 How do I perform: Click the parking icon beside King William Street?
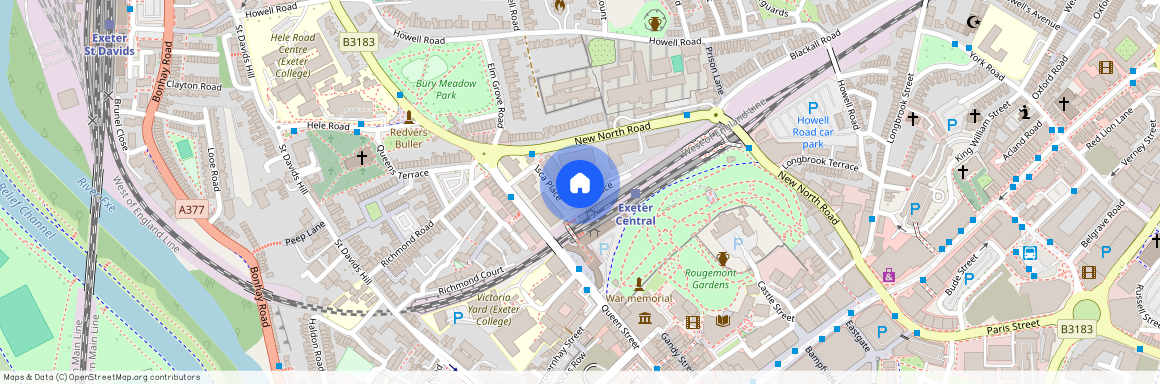point(952,124)
